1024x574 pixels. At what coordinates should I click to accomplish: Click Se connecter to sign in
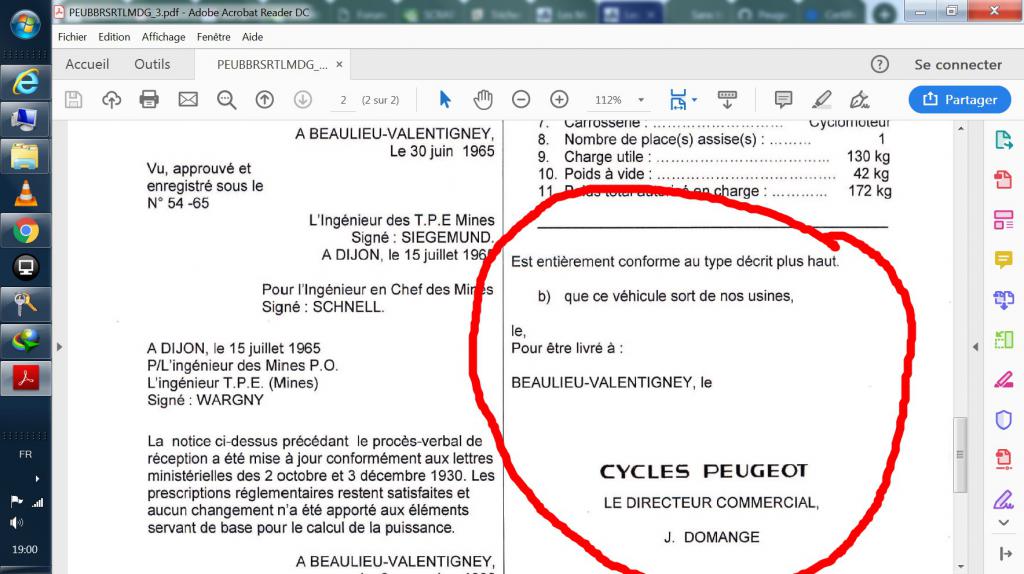pyautogui.click(x=957, y=65)
